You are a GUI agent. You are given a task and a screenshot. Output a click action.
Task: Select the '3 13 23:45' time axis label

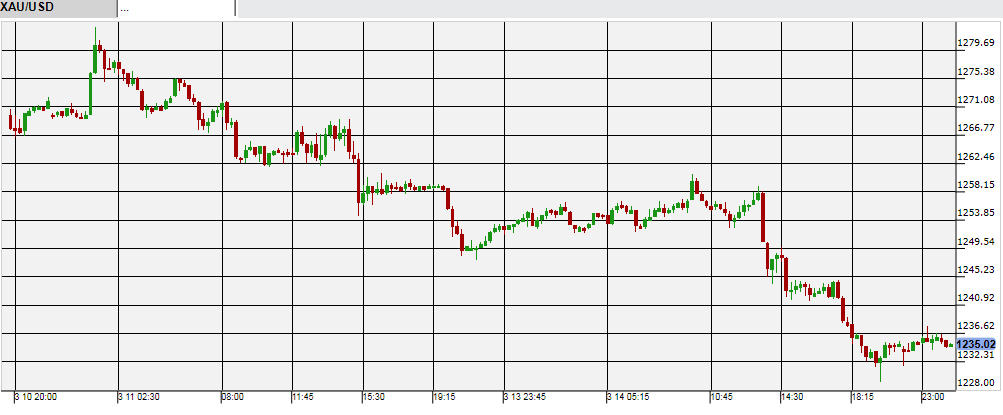(526, 397)
